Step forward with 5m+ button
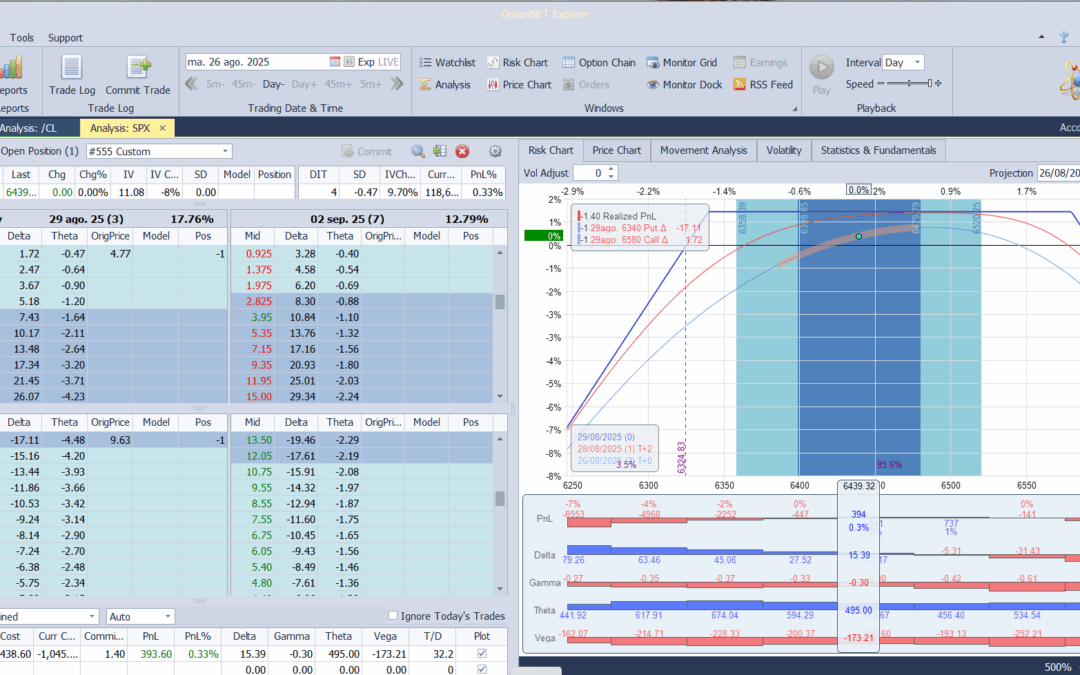This screenshot has height=675, width=1080. pyautogui.click(x=371, y=84)
